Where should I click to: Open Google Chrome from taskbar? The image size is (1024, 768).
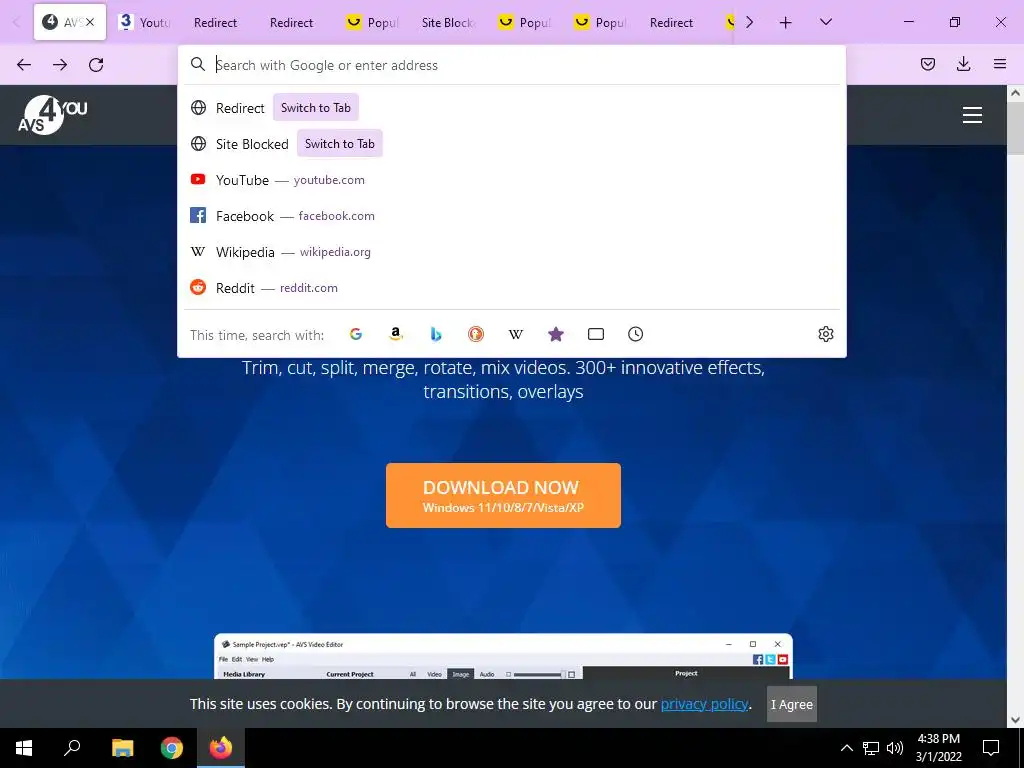[x=172, y=748]
